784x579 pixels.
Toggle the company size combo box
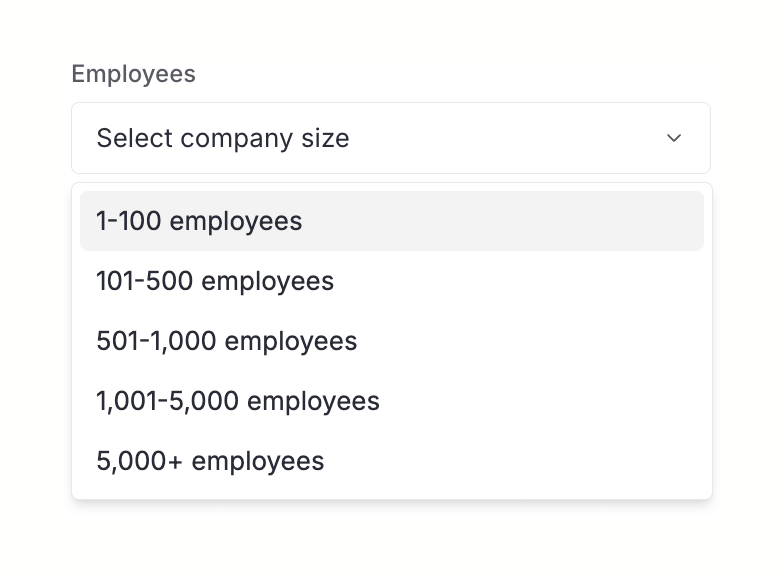390,138
